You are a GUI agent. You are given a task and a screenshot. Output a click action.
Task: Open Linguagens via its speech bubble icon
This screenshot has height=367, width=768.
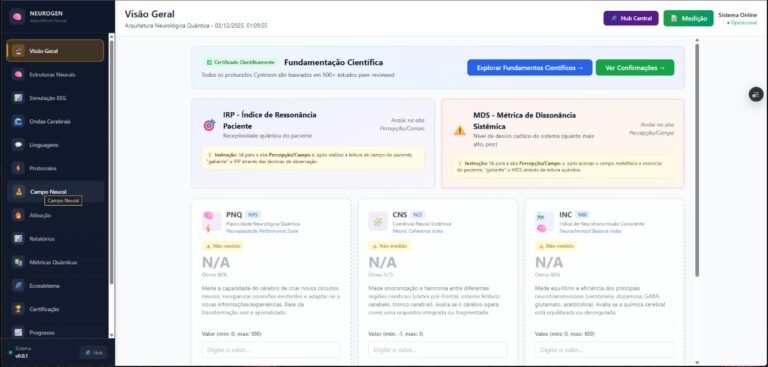pyautogui.click(x=18, y=145)
